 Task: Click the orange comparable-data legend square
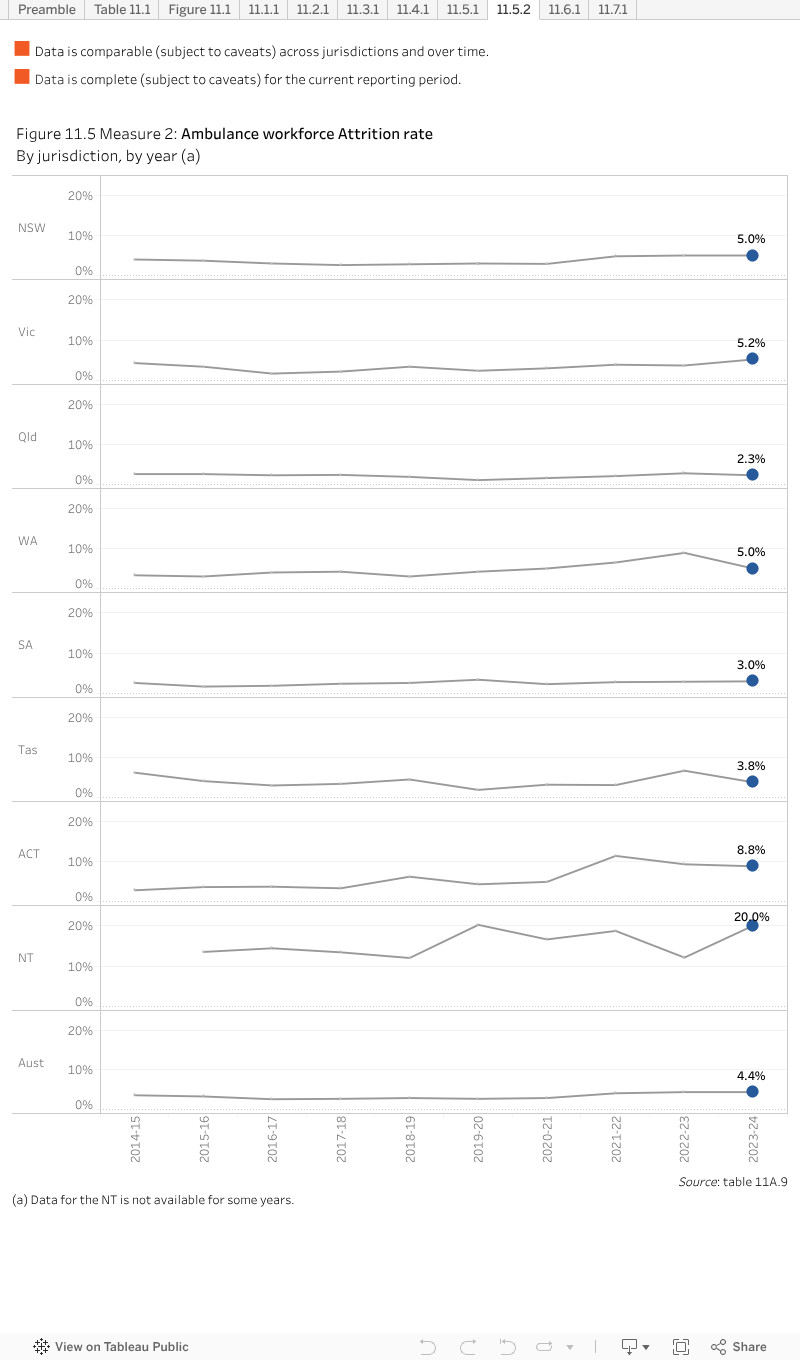22,48
